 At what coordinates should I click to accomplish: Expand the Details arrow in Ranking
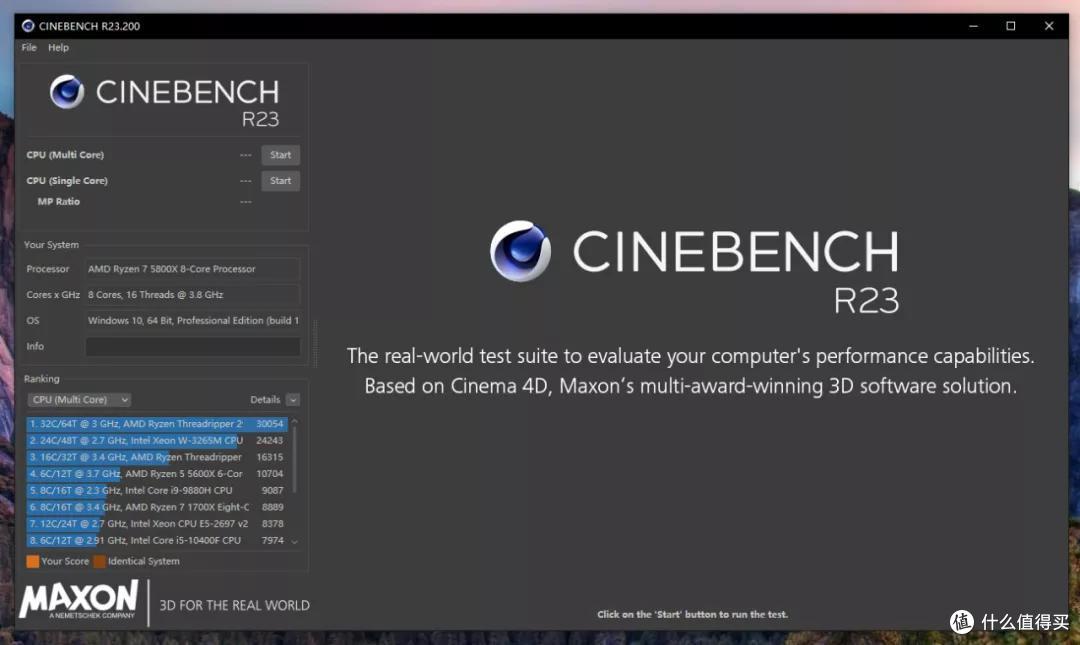(293, 400)
